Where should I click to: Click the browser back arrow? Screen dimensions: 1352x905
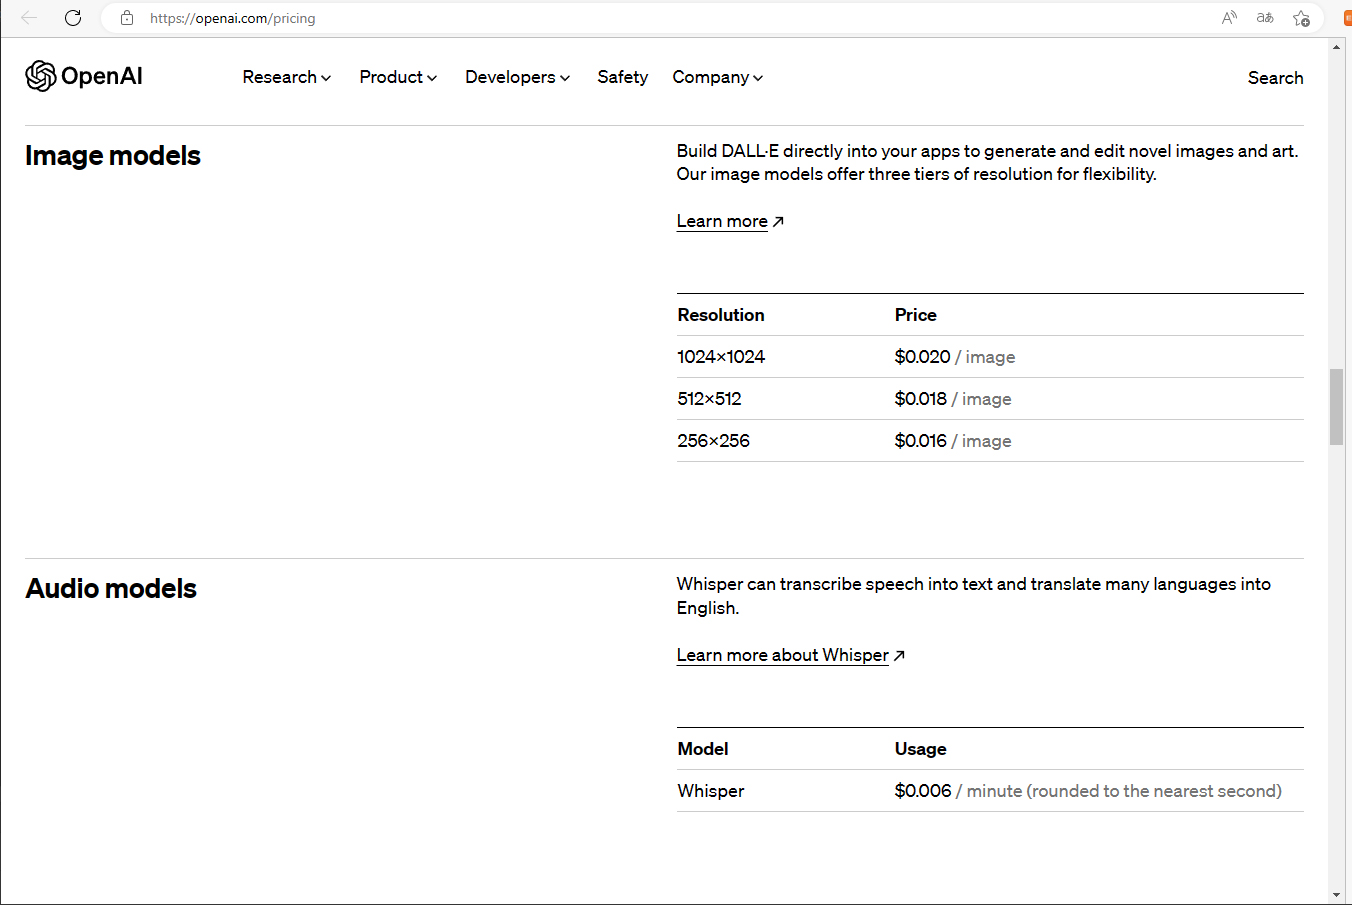click(x=29, y=18)
